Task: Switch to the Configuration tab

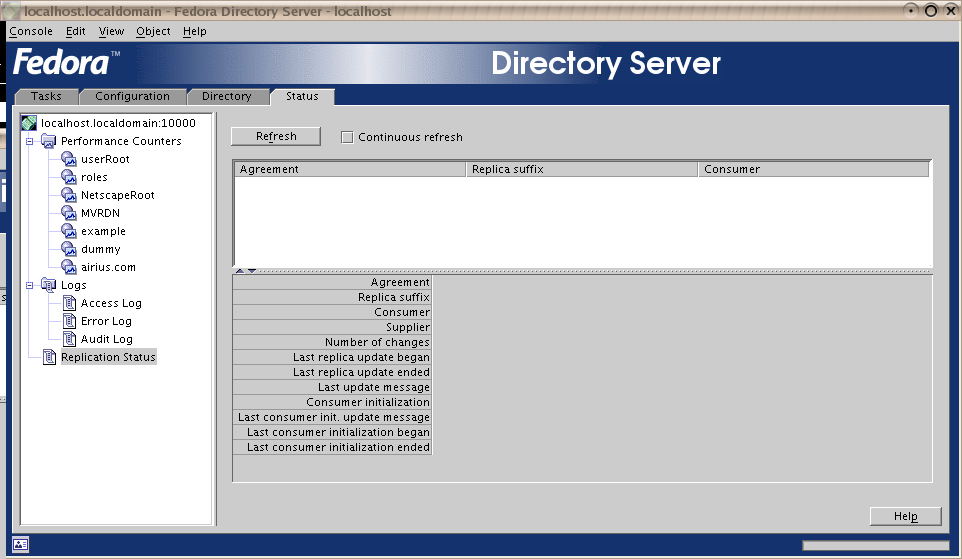Action: pyautogui.click(x=133, y=96)
